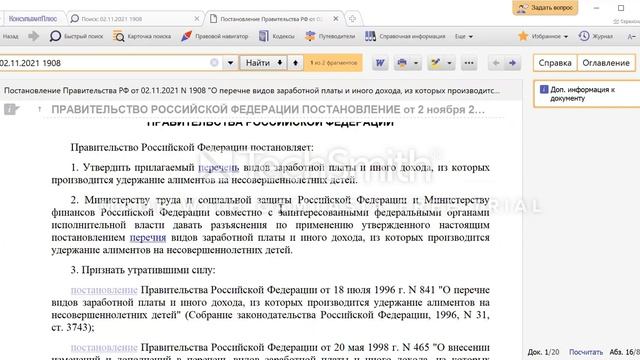This screenshot has height=360, width=640.
Task: Open Путеводители guides
Action: click(330, 36)
